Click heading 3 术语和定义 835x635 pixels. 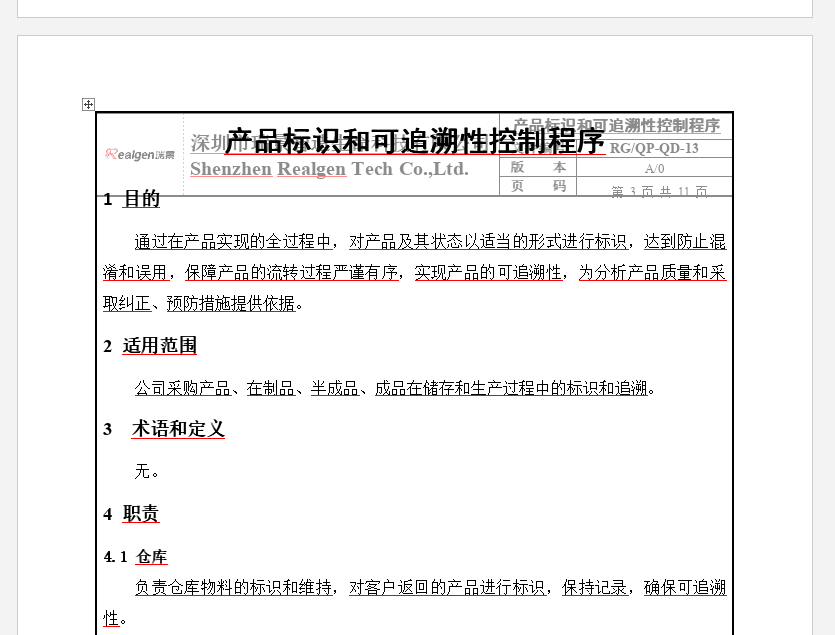pos(164,429)
